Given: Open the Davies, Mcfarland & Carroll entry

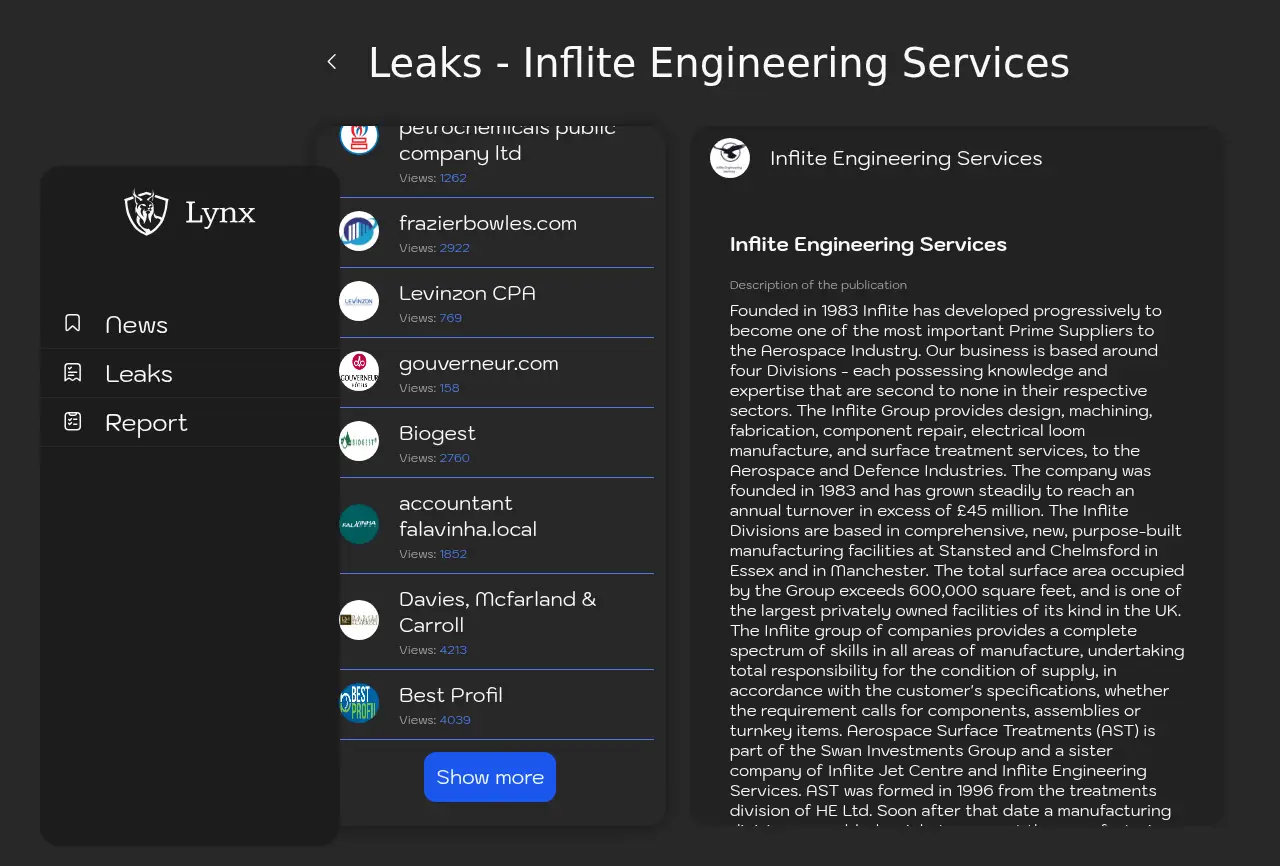Looking at the screenshot, I should point(497,612).
